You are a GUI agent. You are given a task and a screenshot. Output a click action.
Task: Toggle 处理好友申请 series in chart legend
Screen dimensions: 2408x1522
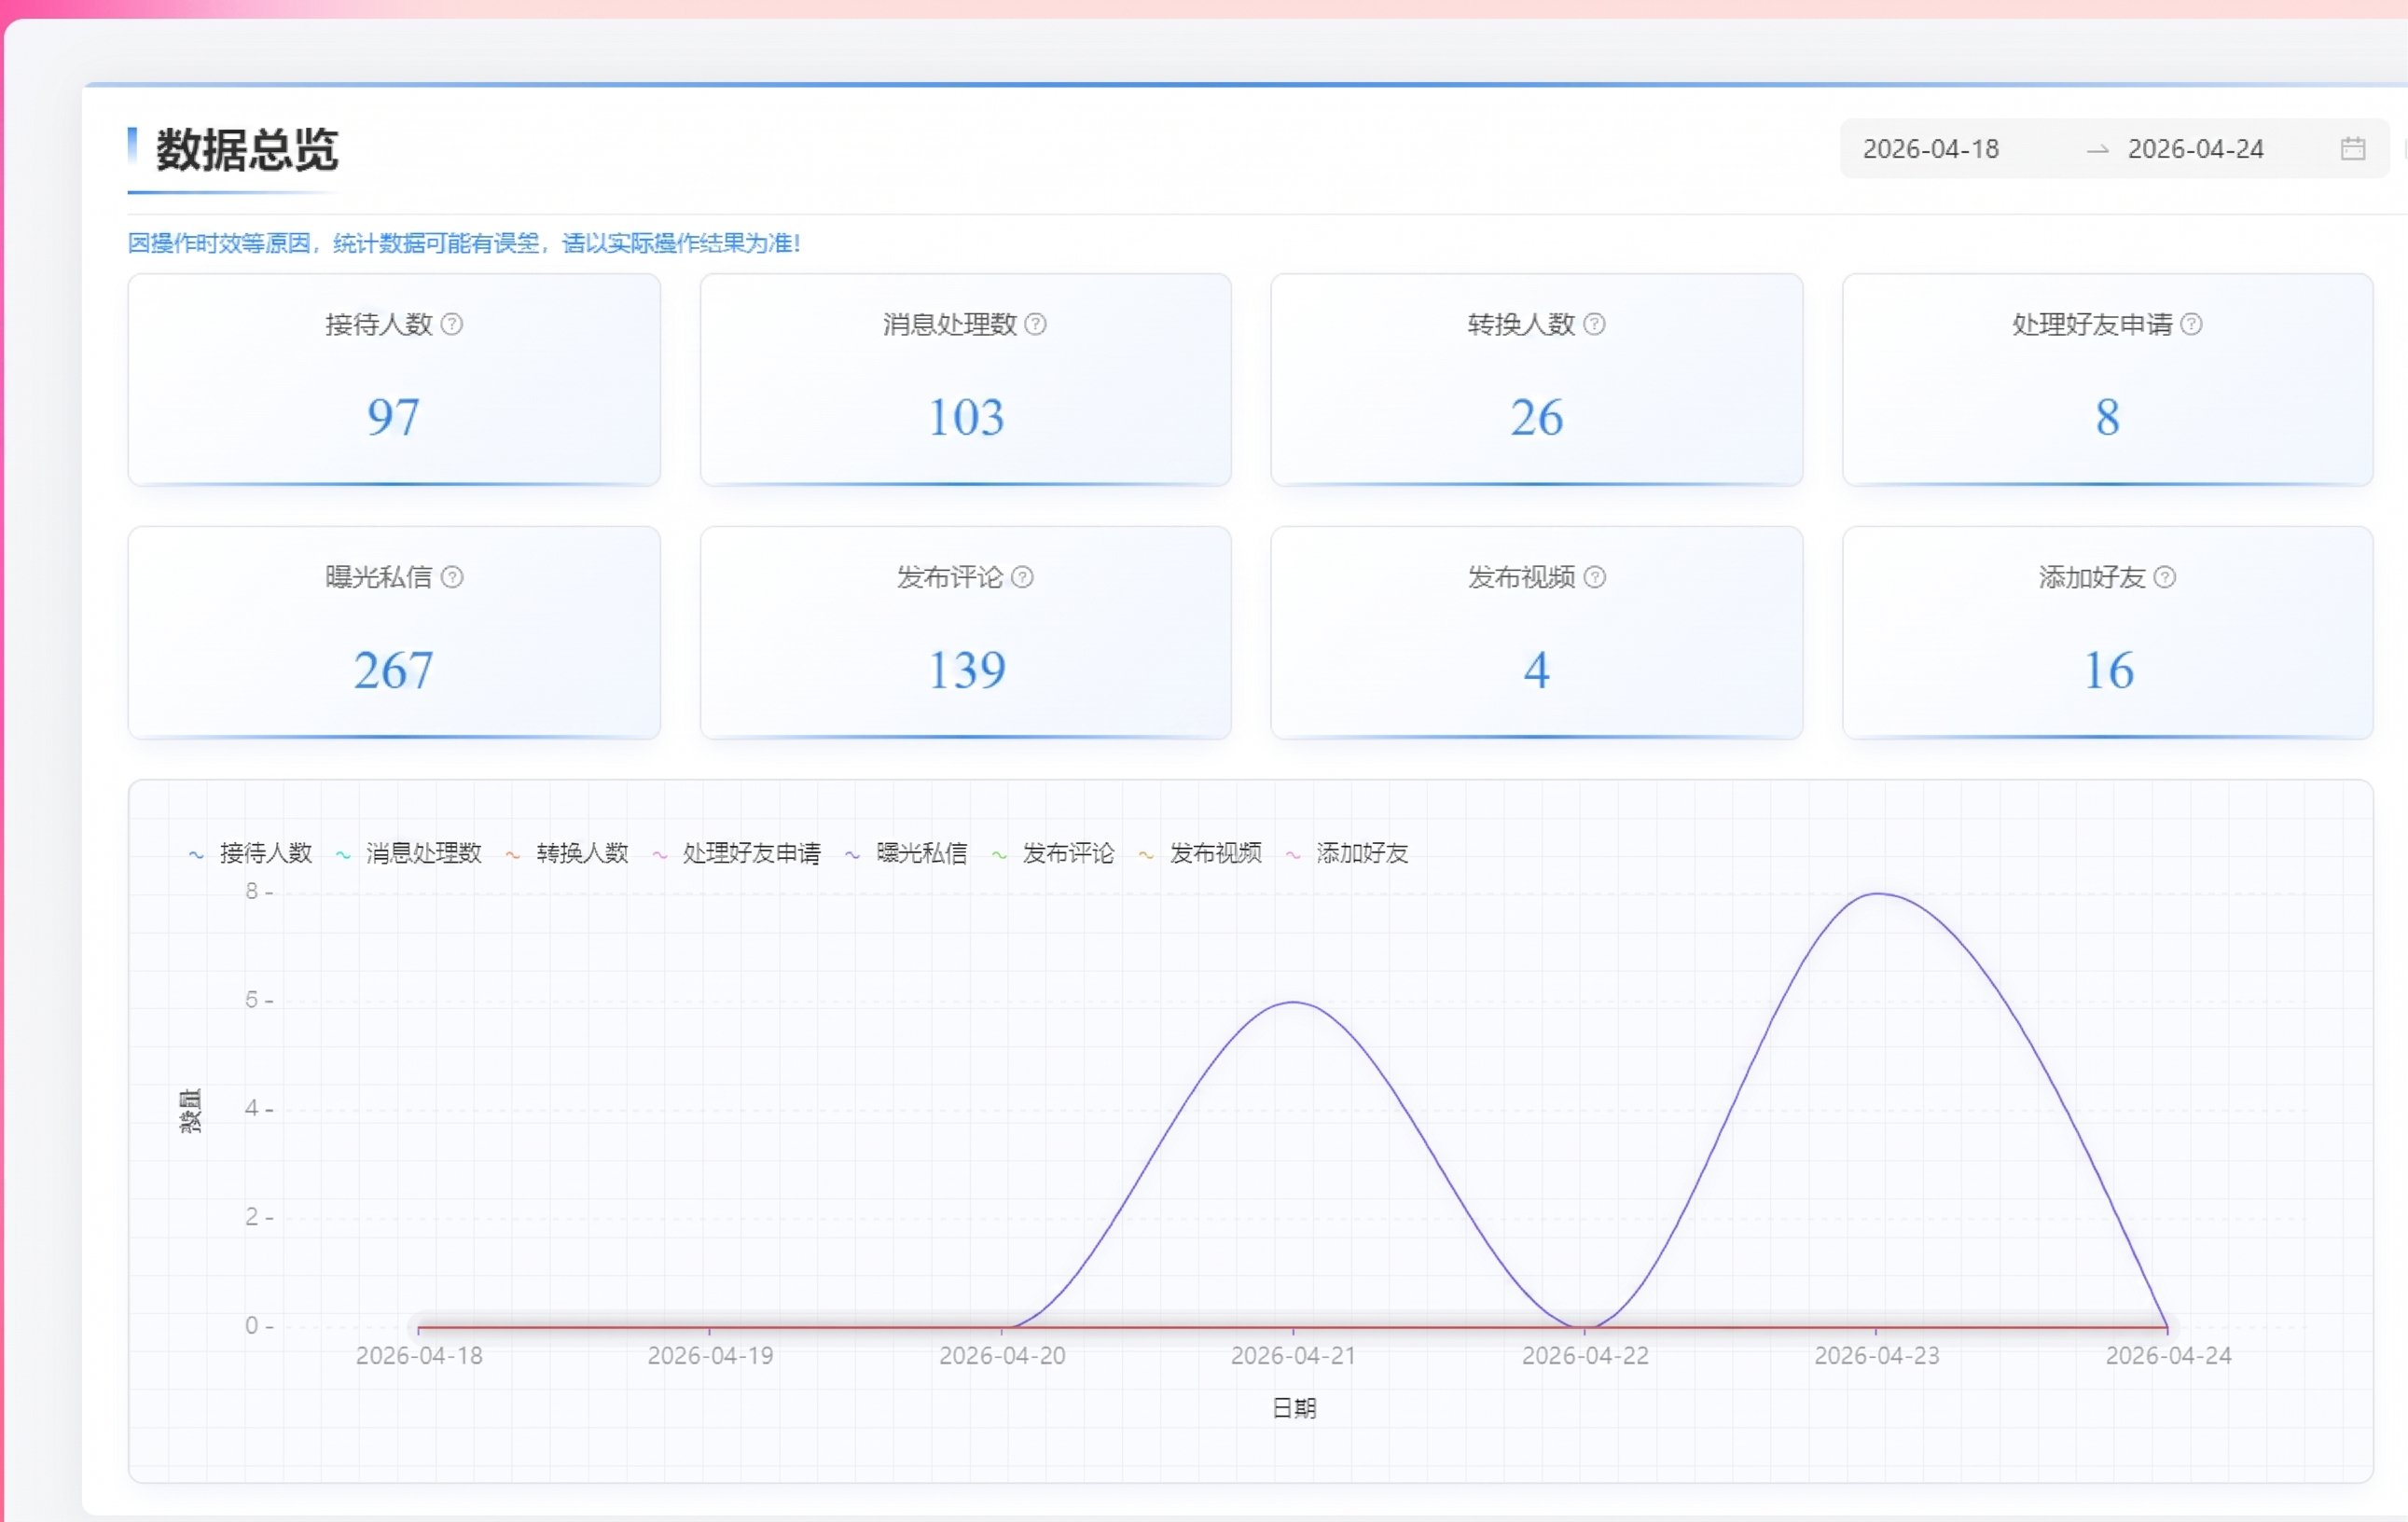pyautogui.click(x=736, y=853)
